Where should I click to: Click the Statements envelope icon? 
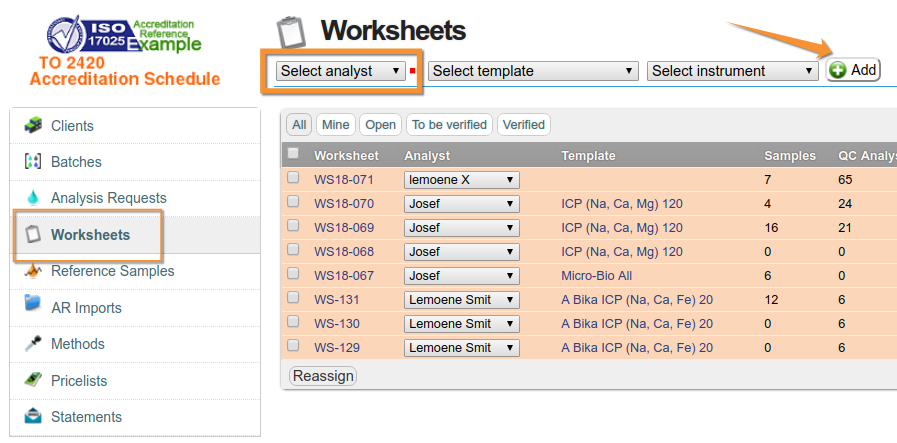point(33,416)
